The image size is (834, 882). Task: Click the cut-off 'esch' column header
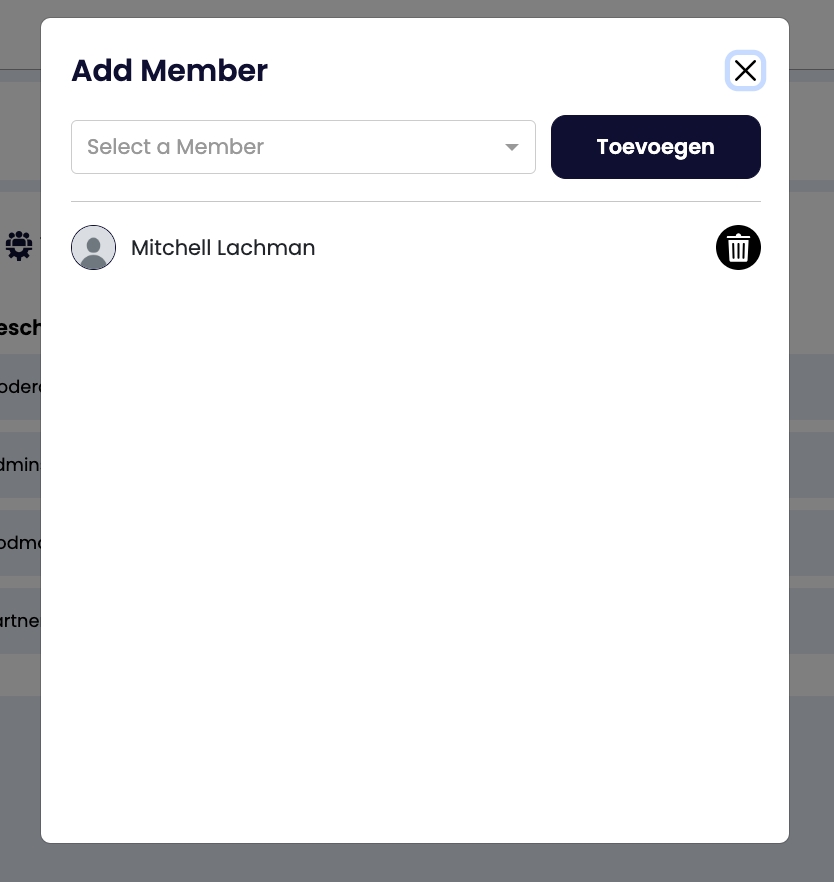(20, 328)
